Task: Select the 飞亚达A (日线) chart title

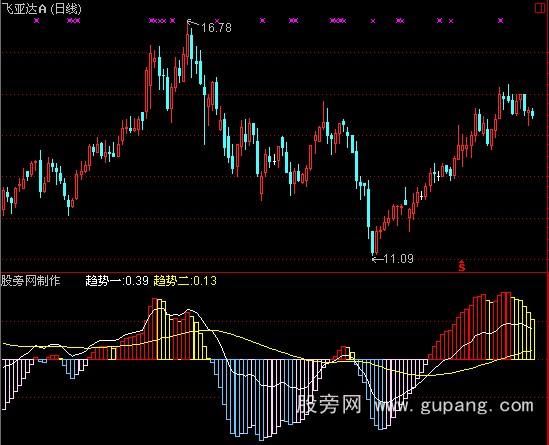Action: click(41, 9)
